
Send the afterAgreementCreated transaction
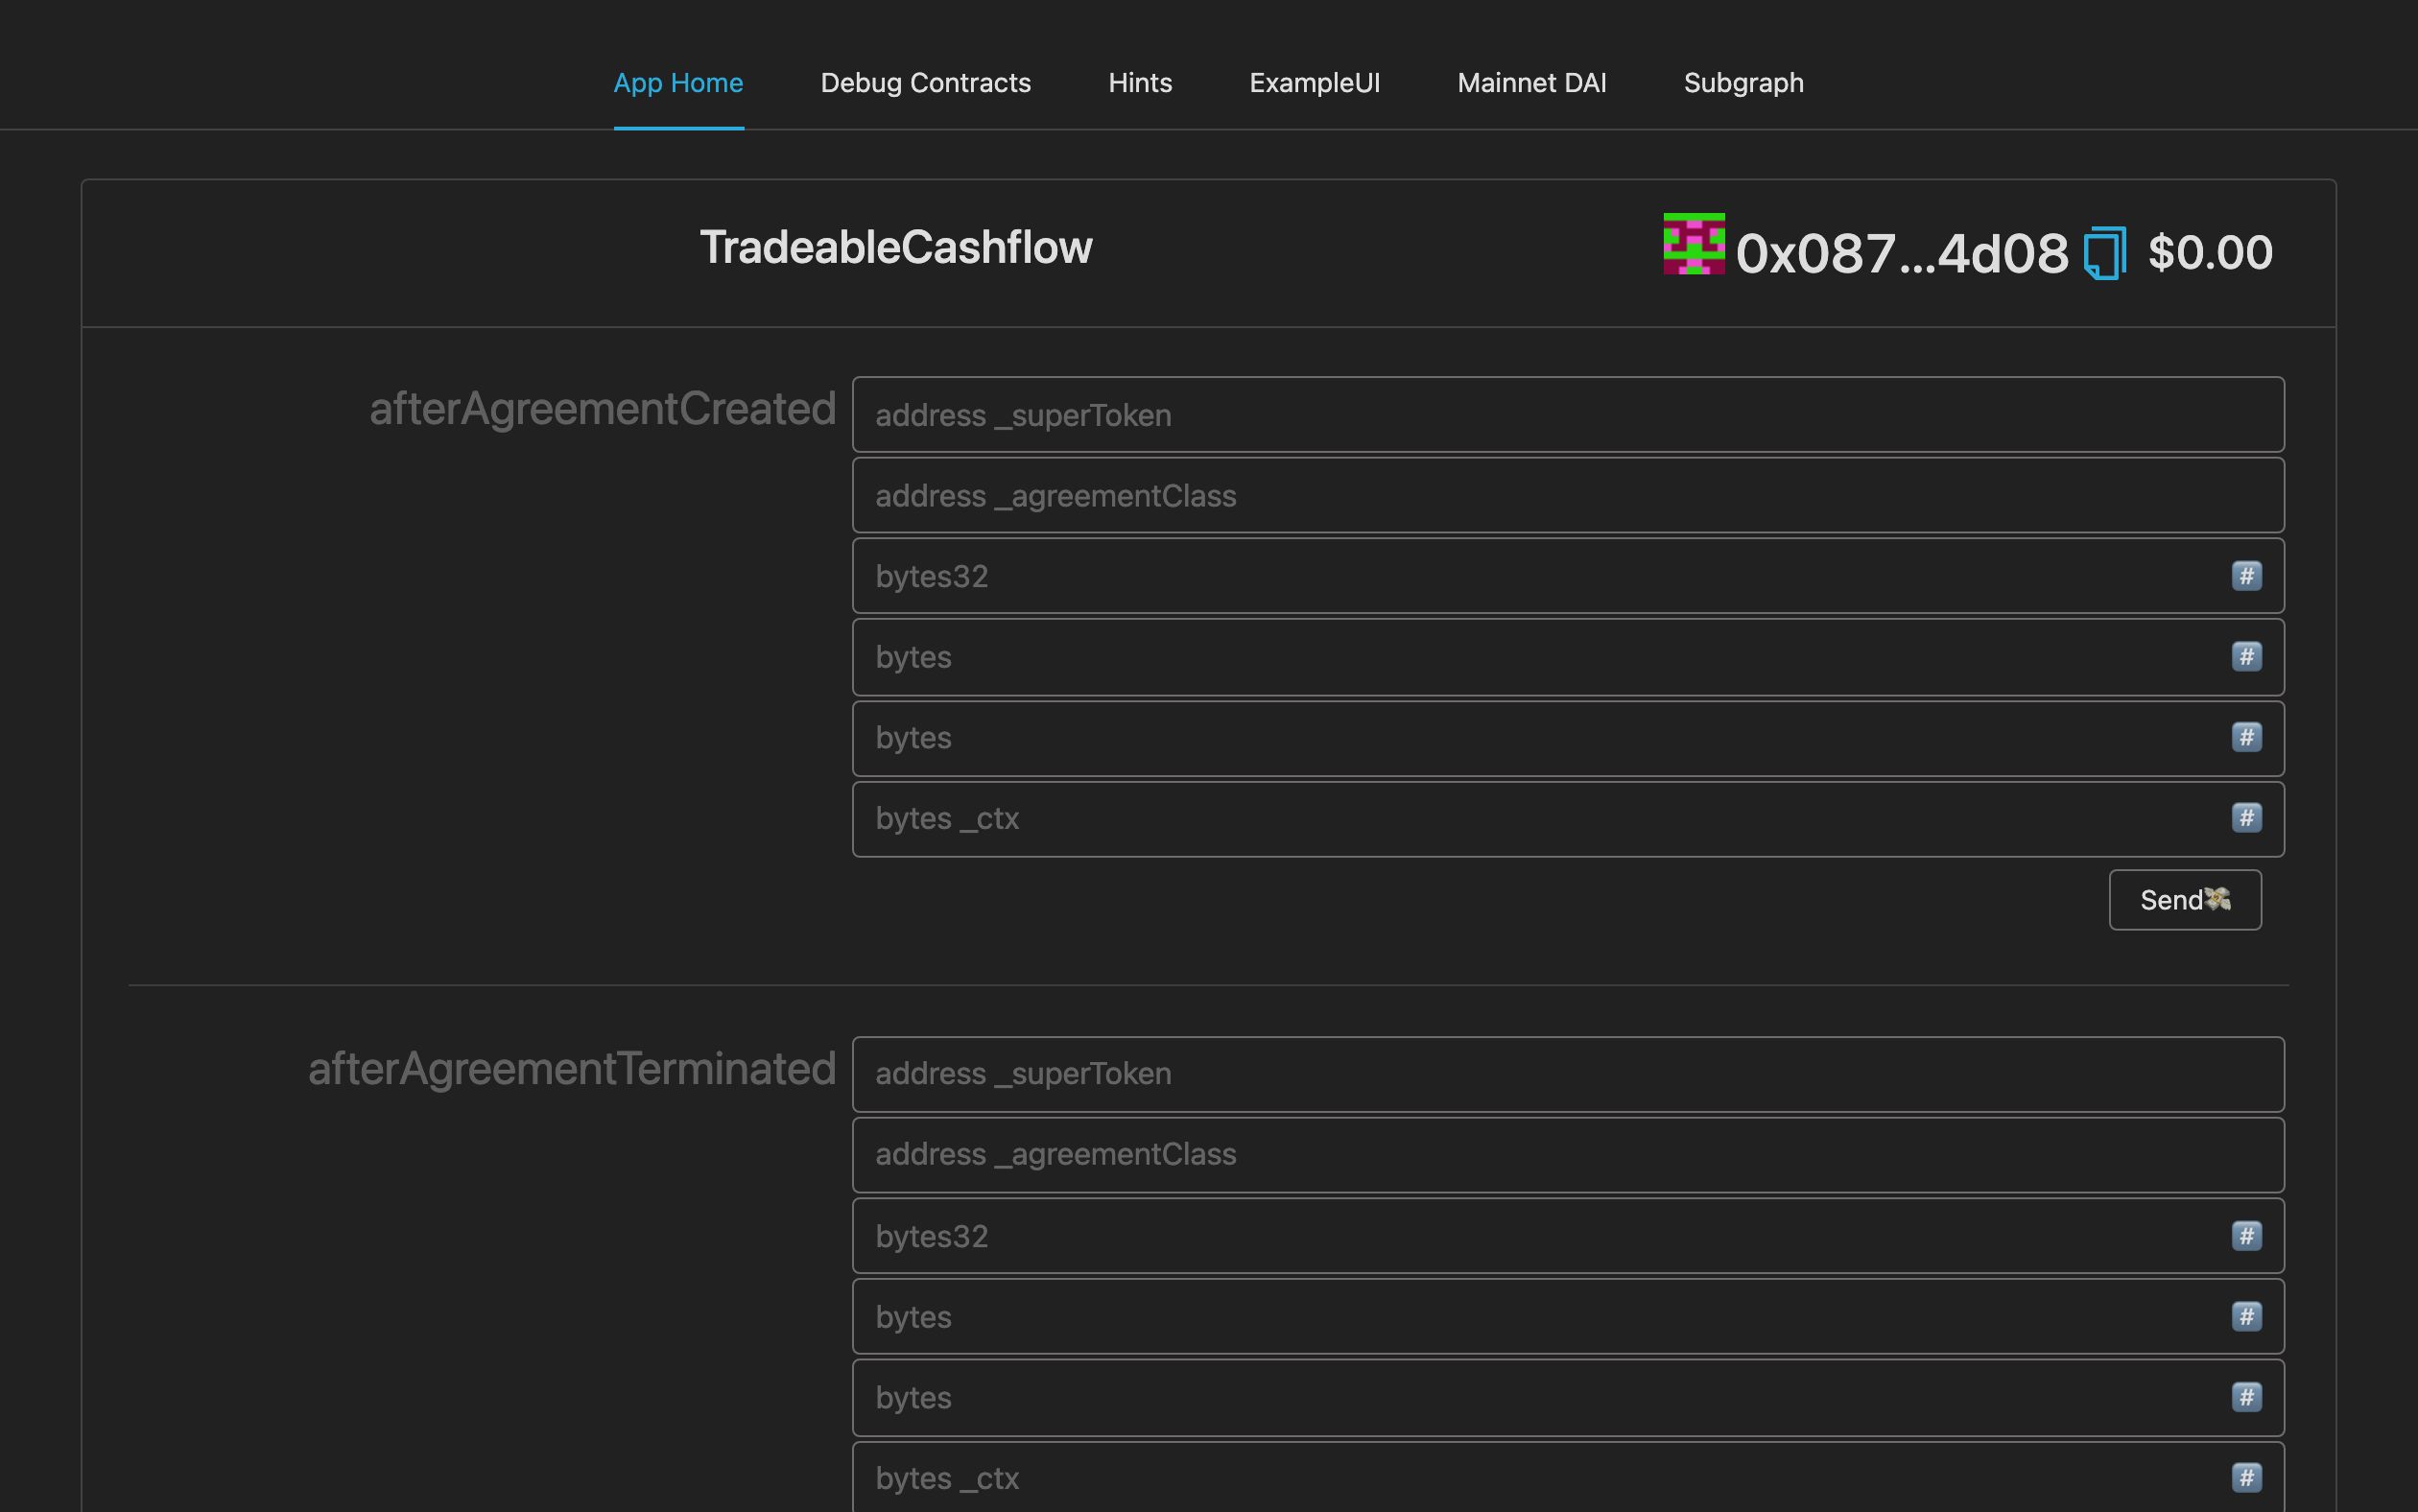point(2185,900)
